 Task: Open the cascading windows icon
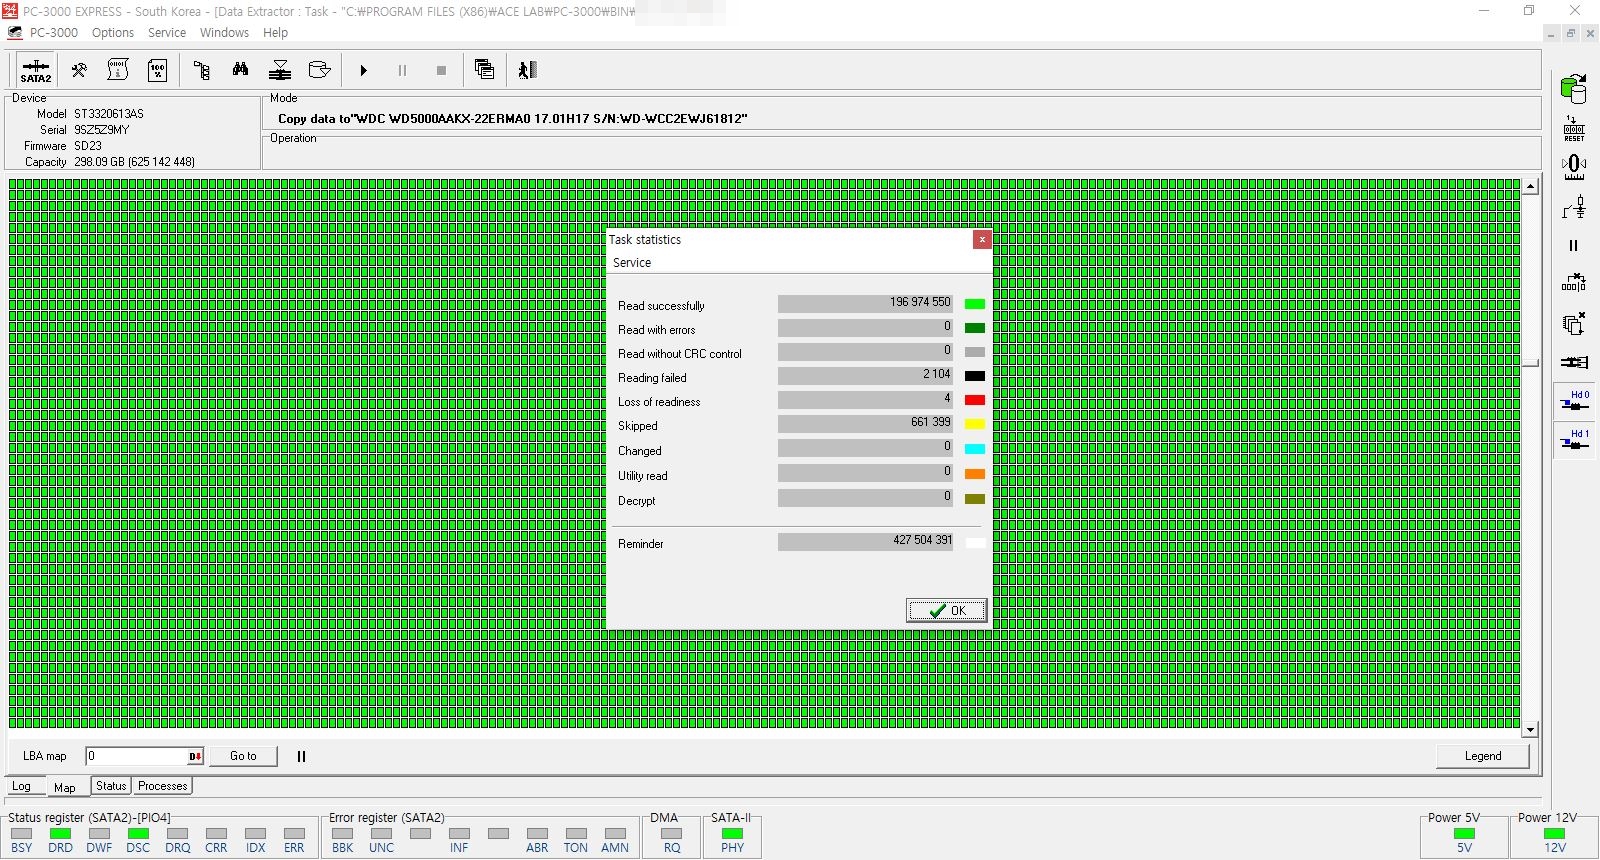[484, 70]
